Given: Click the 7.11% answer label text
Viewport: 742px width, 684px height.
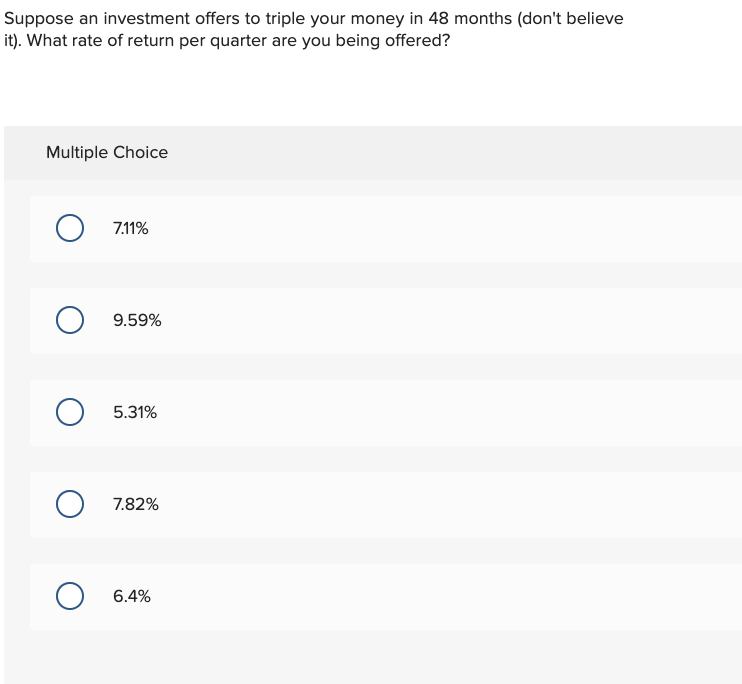Looking at the screenshot, I should pos(131,229).
